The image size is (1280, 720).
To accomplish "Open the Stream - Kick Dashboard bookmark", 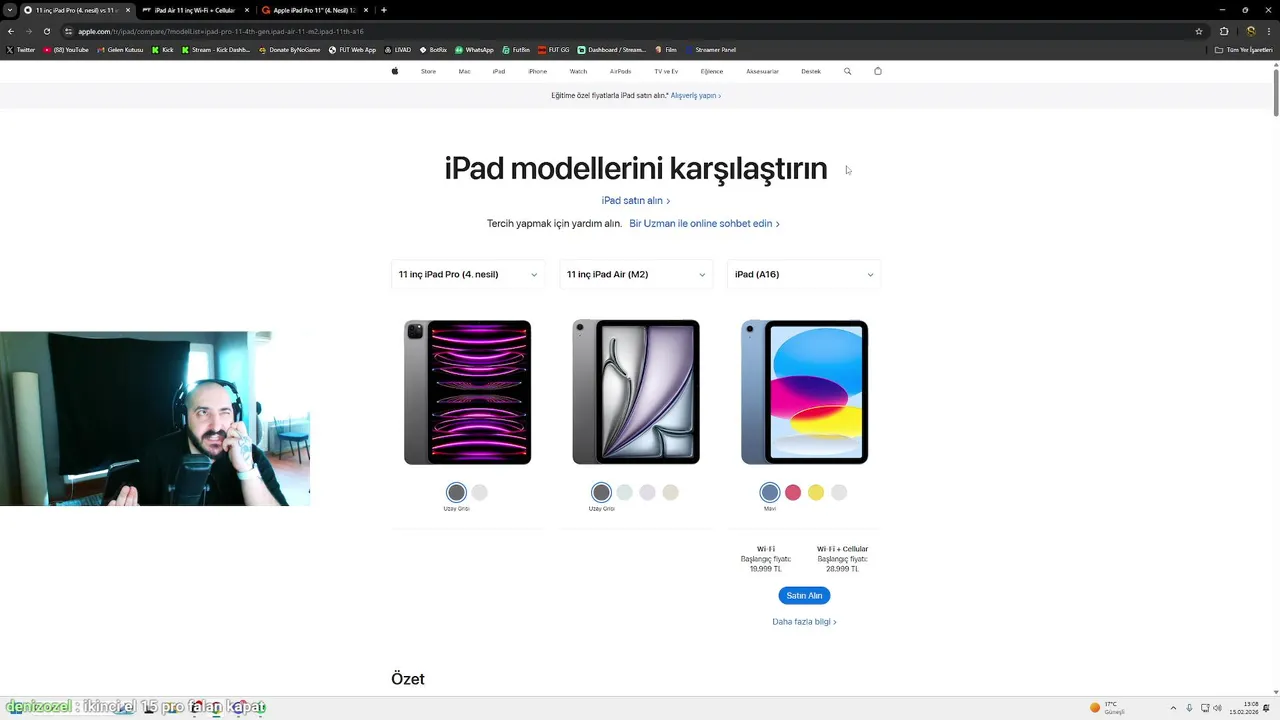I will [x=216, y=49].
